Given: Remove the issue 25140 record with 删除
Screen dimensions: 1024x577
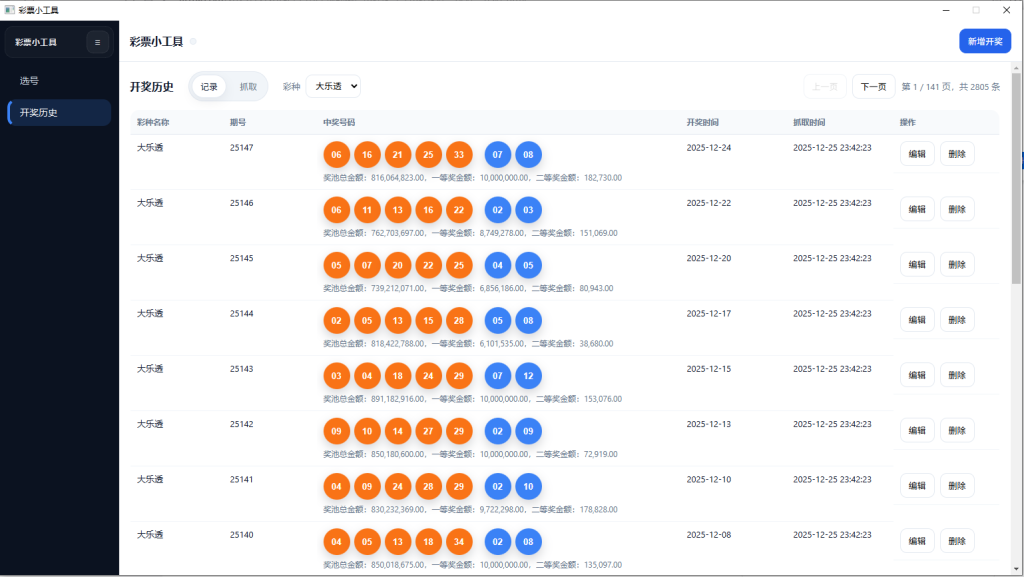Looking at the screenshot, I should 957,541.
